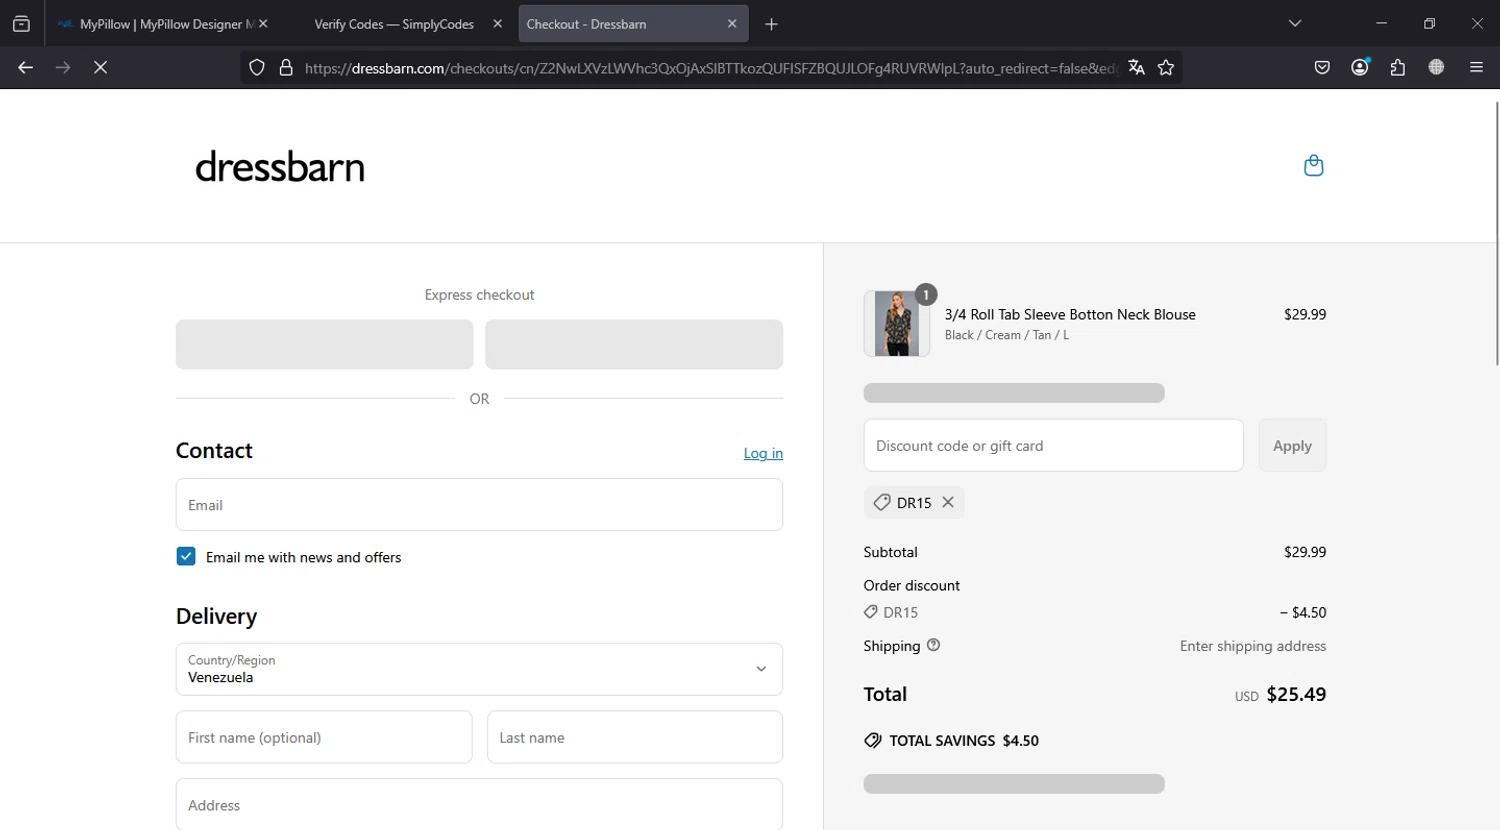1500x830 pixels.
Task: Focus the Last name field
Action: click(635, 737)
